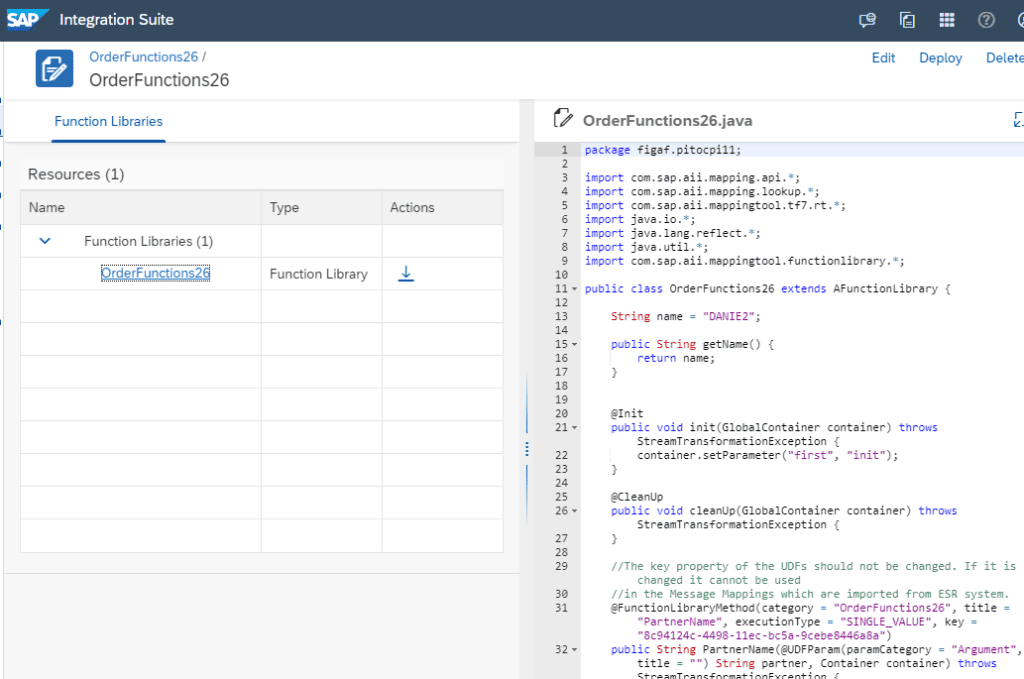
Task: Collapse the Function Libraries (1) group
Action: pos(44,241)
